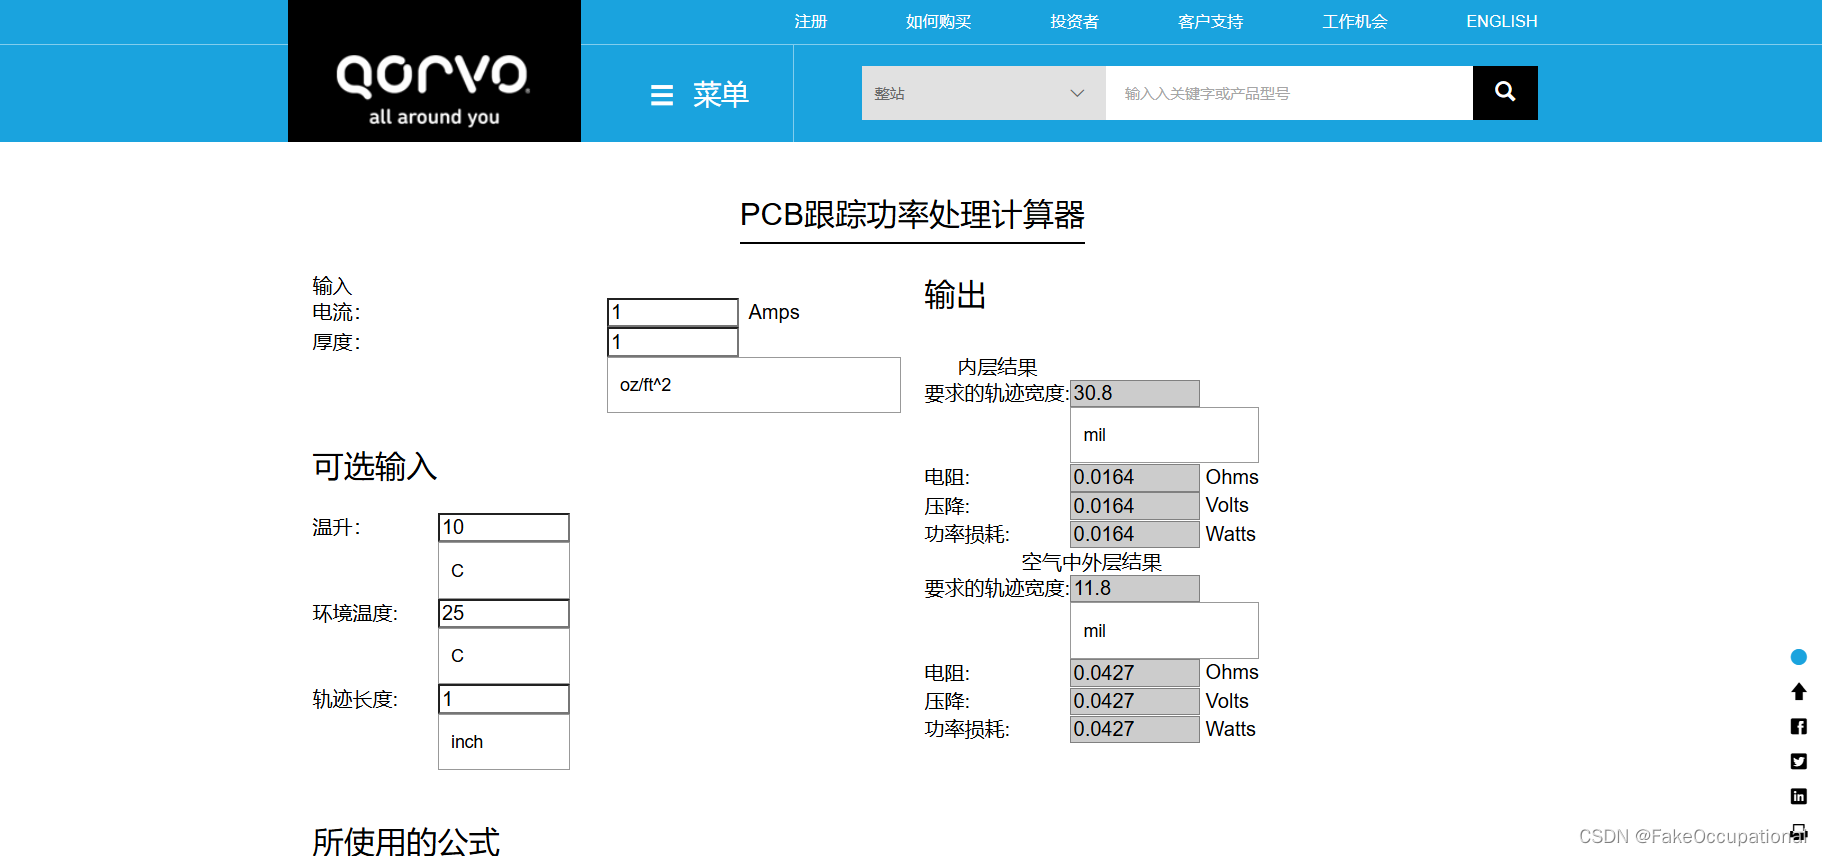Open the trace length inch unit selector
The height and width of the screenshot is (856, 1822).
[x=504, y=741]
